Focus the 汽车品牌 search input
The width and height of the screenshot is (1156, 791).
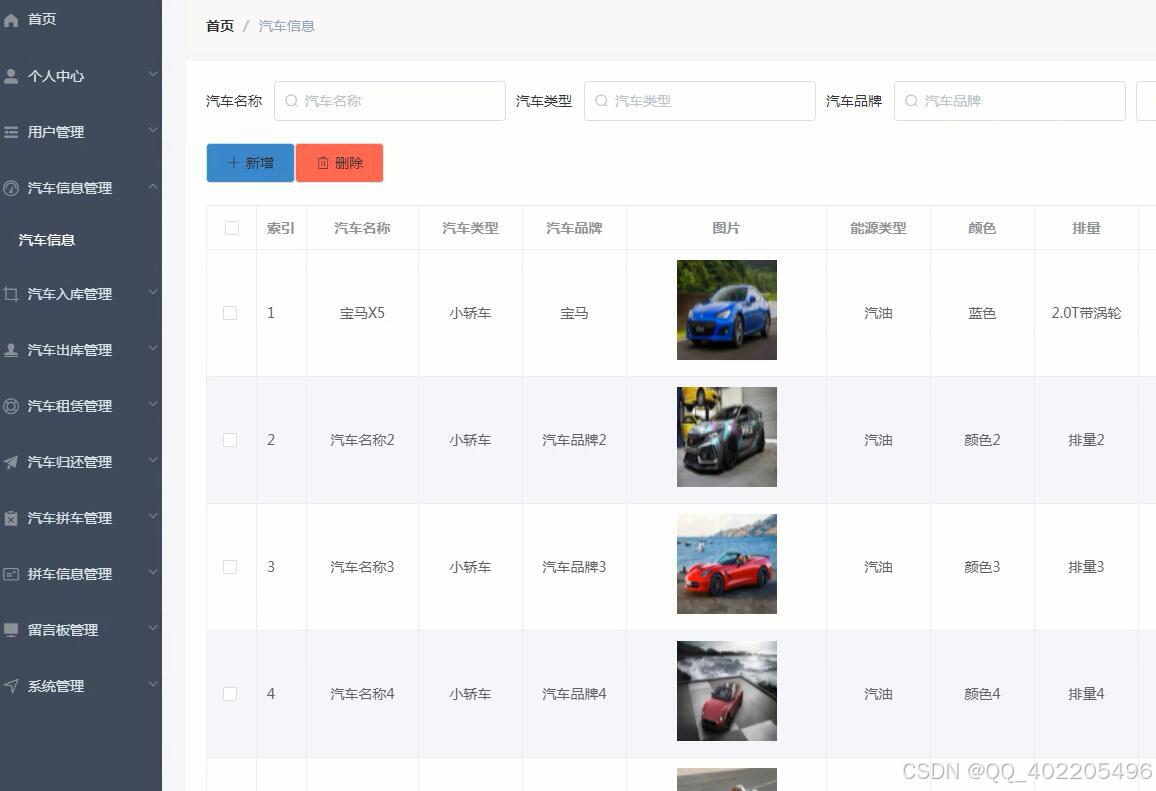[x=1010, y=101]
